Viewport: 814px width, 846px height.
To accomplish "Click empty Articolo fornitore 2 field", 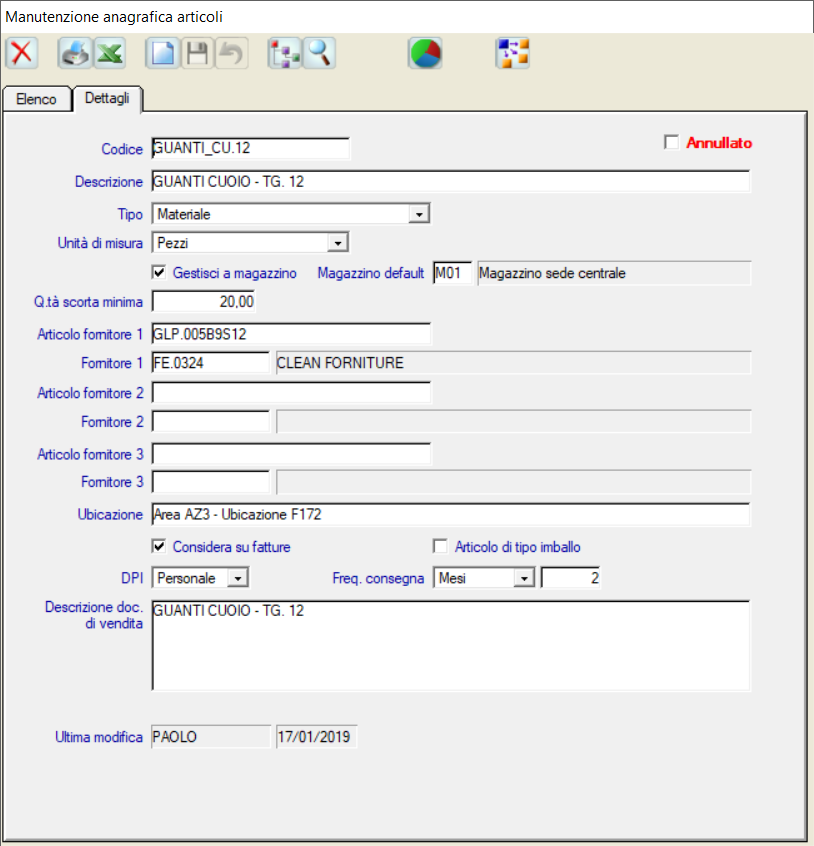I will coord(291,393).
